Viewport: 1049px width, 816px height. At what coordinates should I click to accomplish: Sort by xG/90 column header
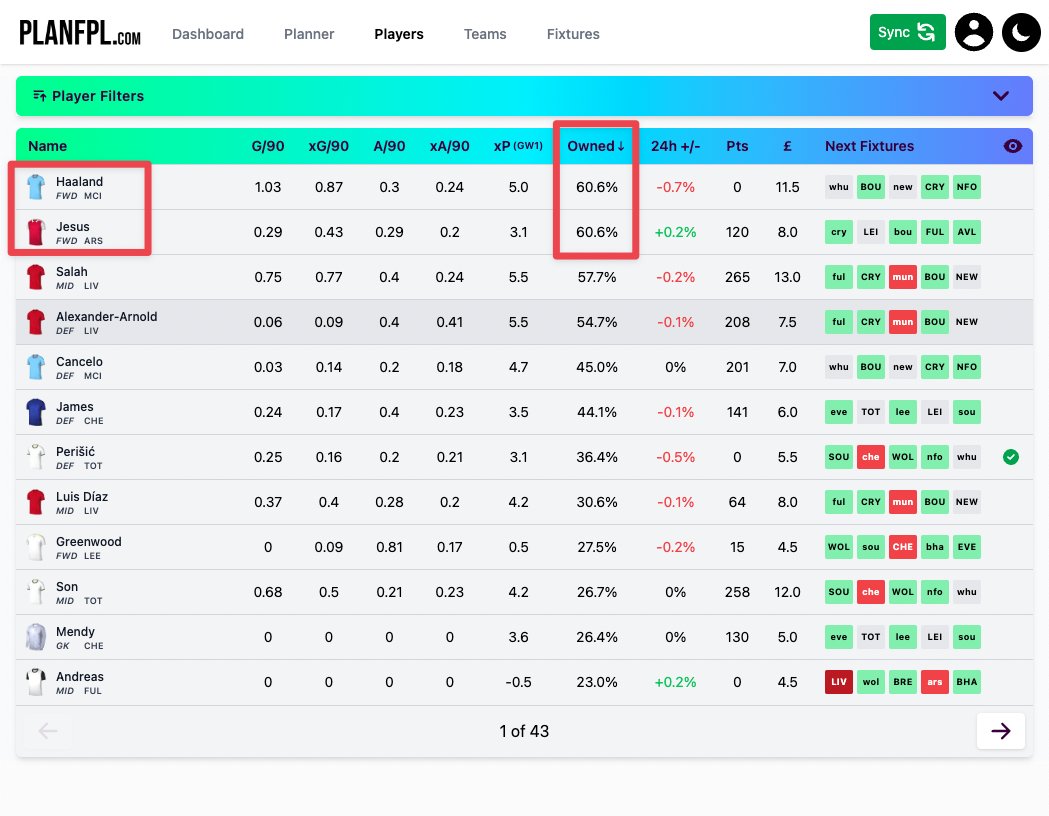(x=328, y=146)
